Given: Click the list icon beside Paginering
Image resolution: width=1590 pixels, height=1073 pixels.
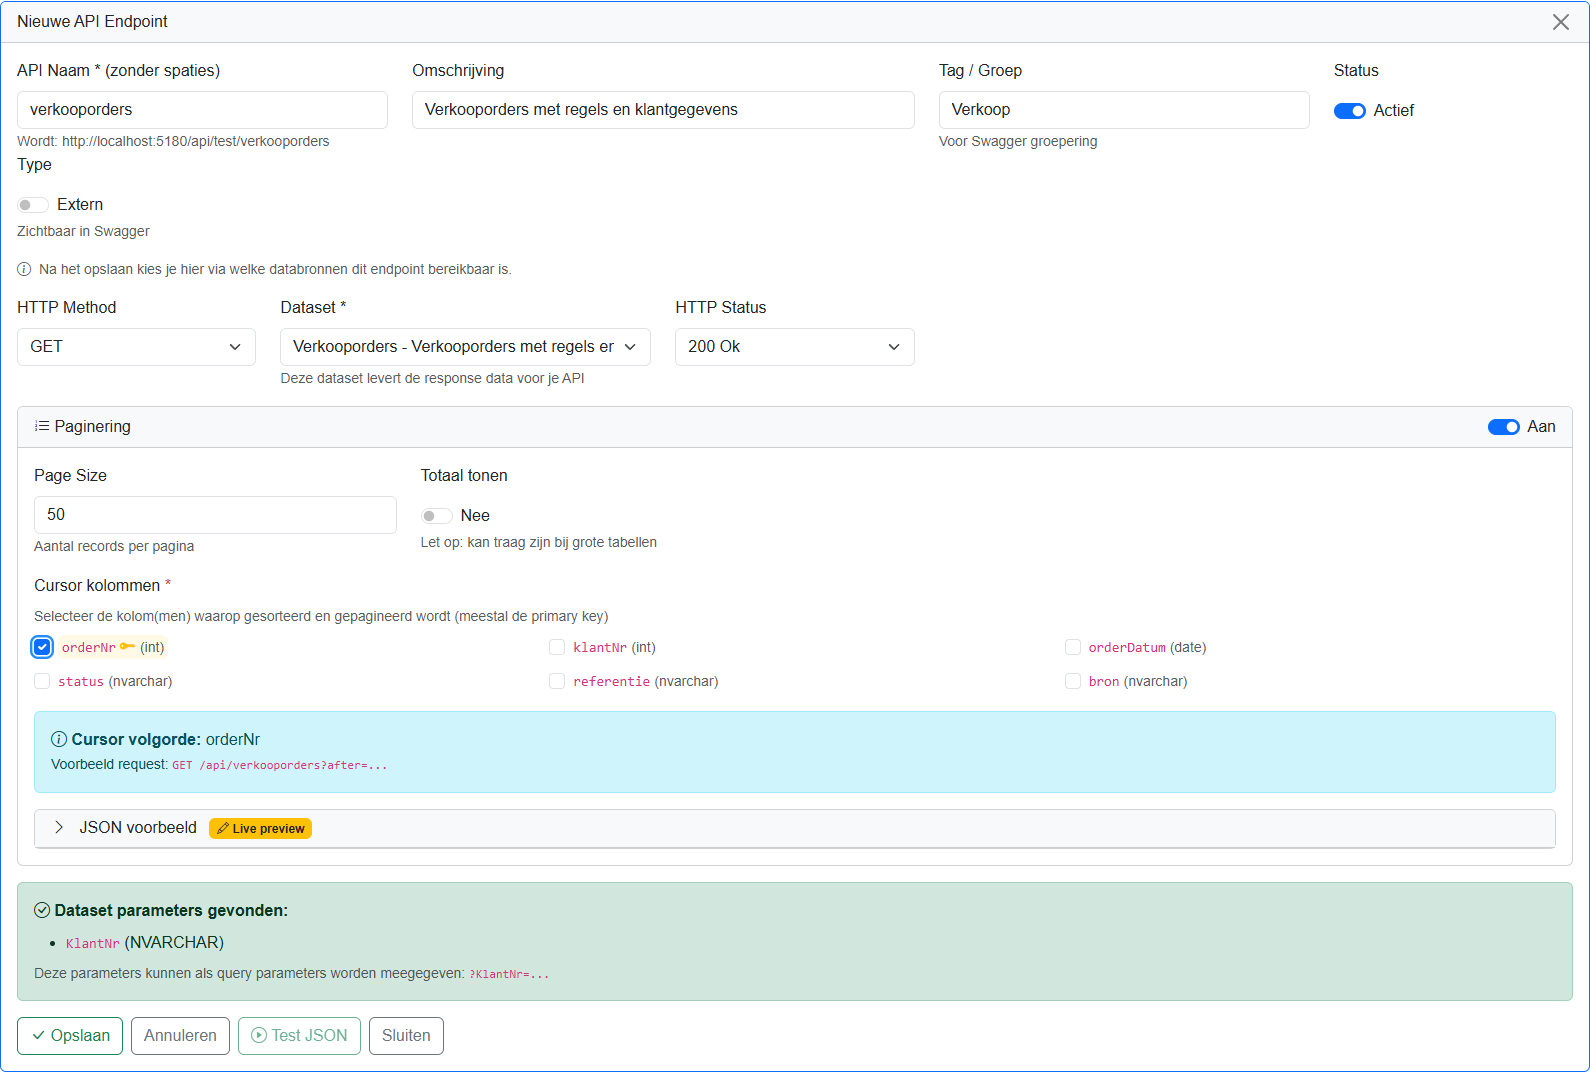Looking at the screenshot, I should pos(42,426).
